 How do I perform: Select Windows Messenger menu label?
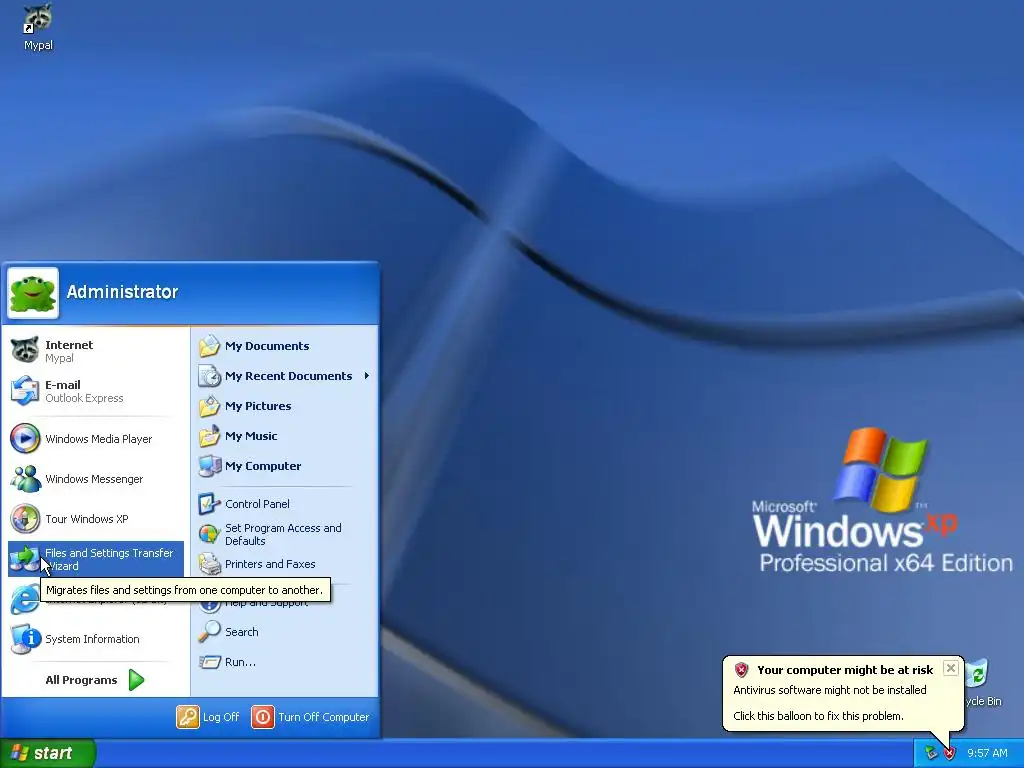click(94, 479)
